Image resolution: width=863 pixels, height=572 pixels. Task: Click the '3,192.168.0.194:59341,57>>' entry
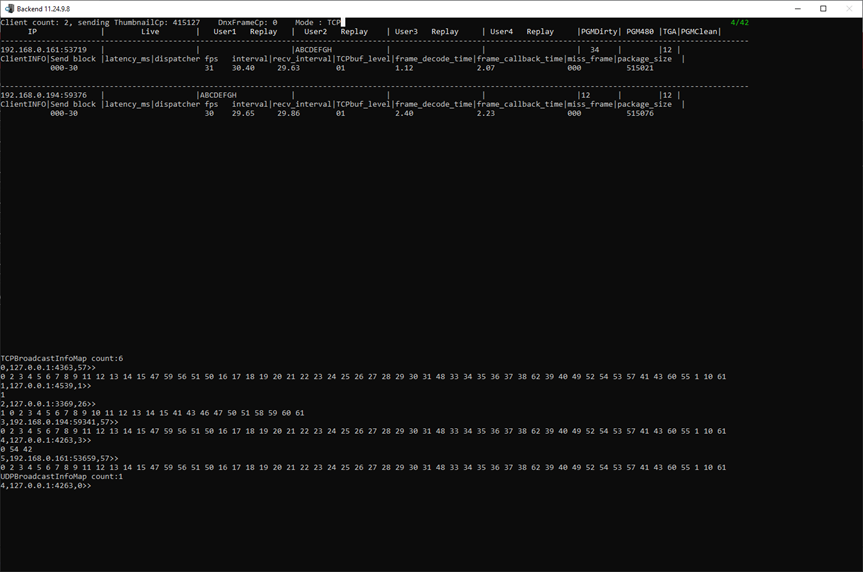tap(59, 422)
